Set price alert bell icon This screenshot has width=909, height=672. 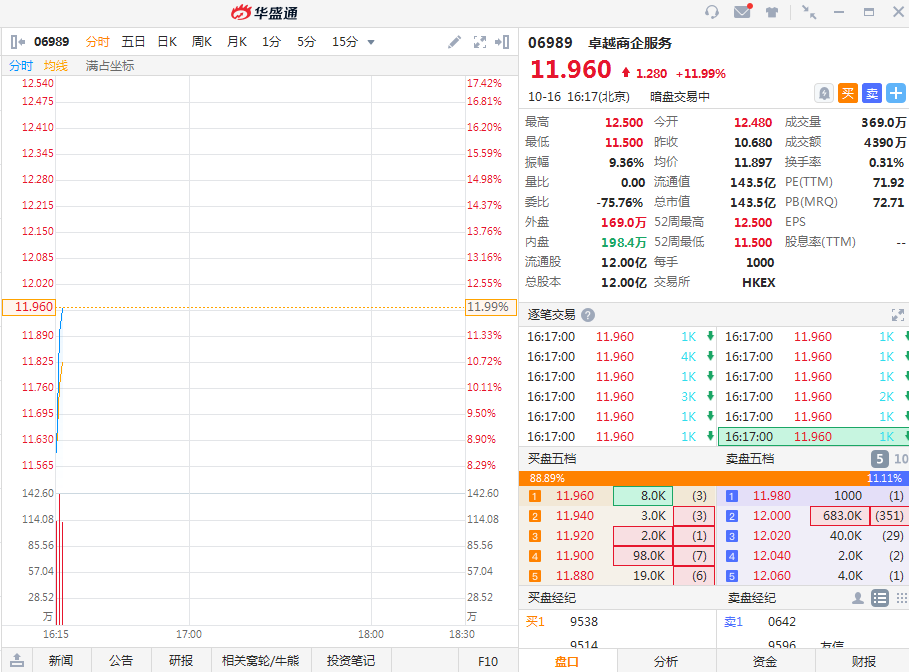[824, 93]
